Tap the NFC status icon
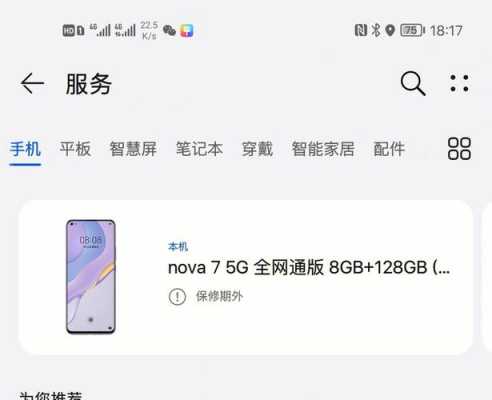The width and height of the screenshot is (492, 400). (x=360, y=31)
